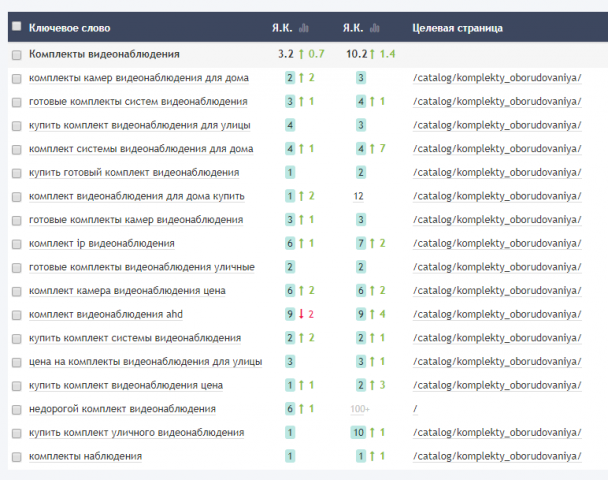Open keyword 'цена на комплекты видеонаблюдения для улицы'
Image resolution: width=608 pixels, height=480 pixels.
146,362
